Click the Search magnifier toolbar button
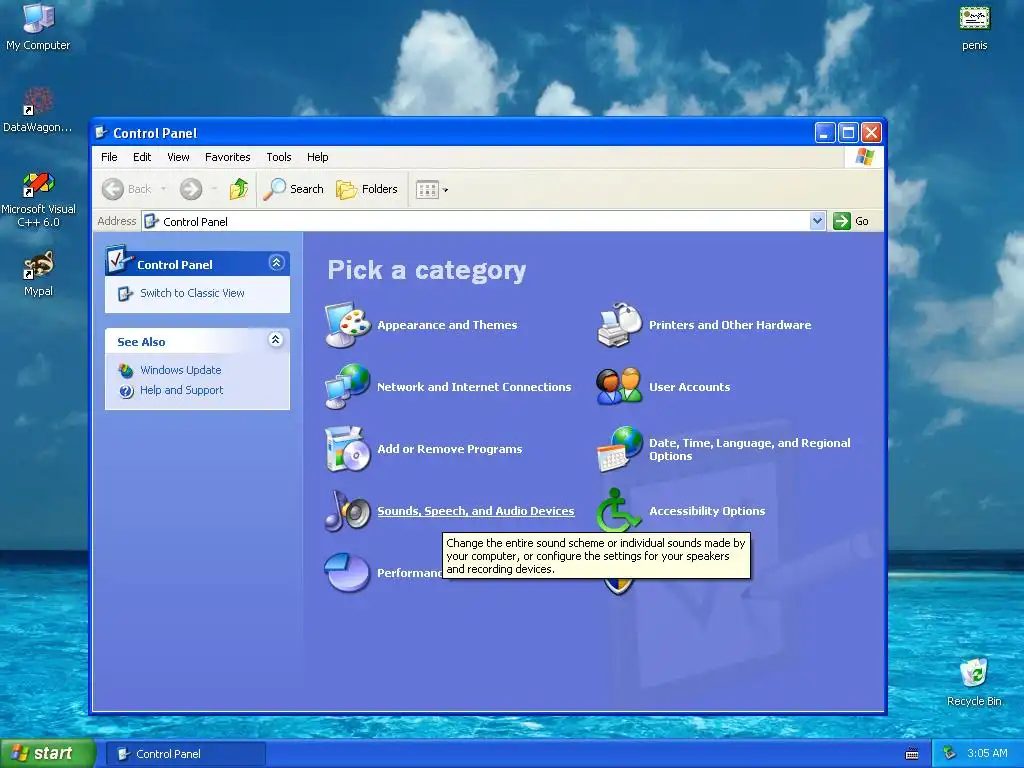 tap(294, 189)
